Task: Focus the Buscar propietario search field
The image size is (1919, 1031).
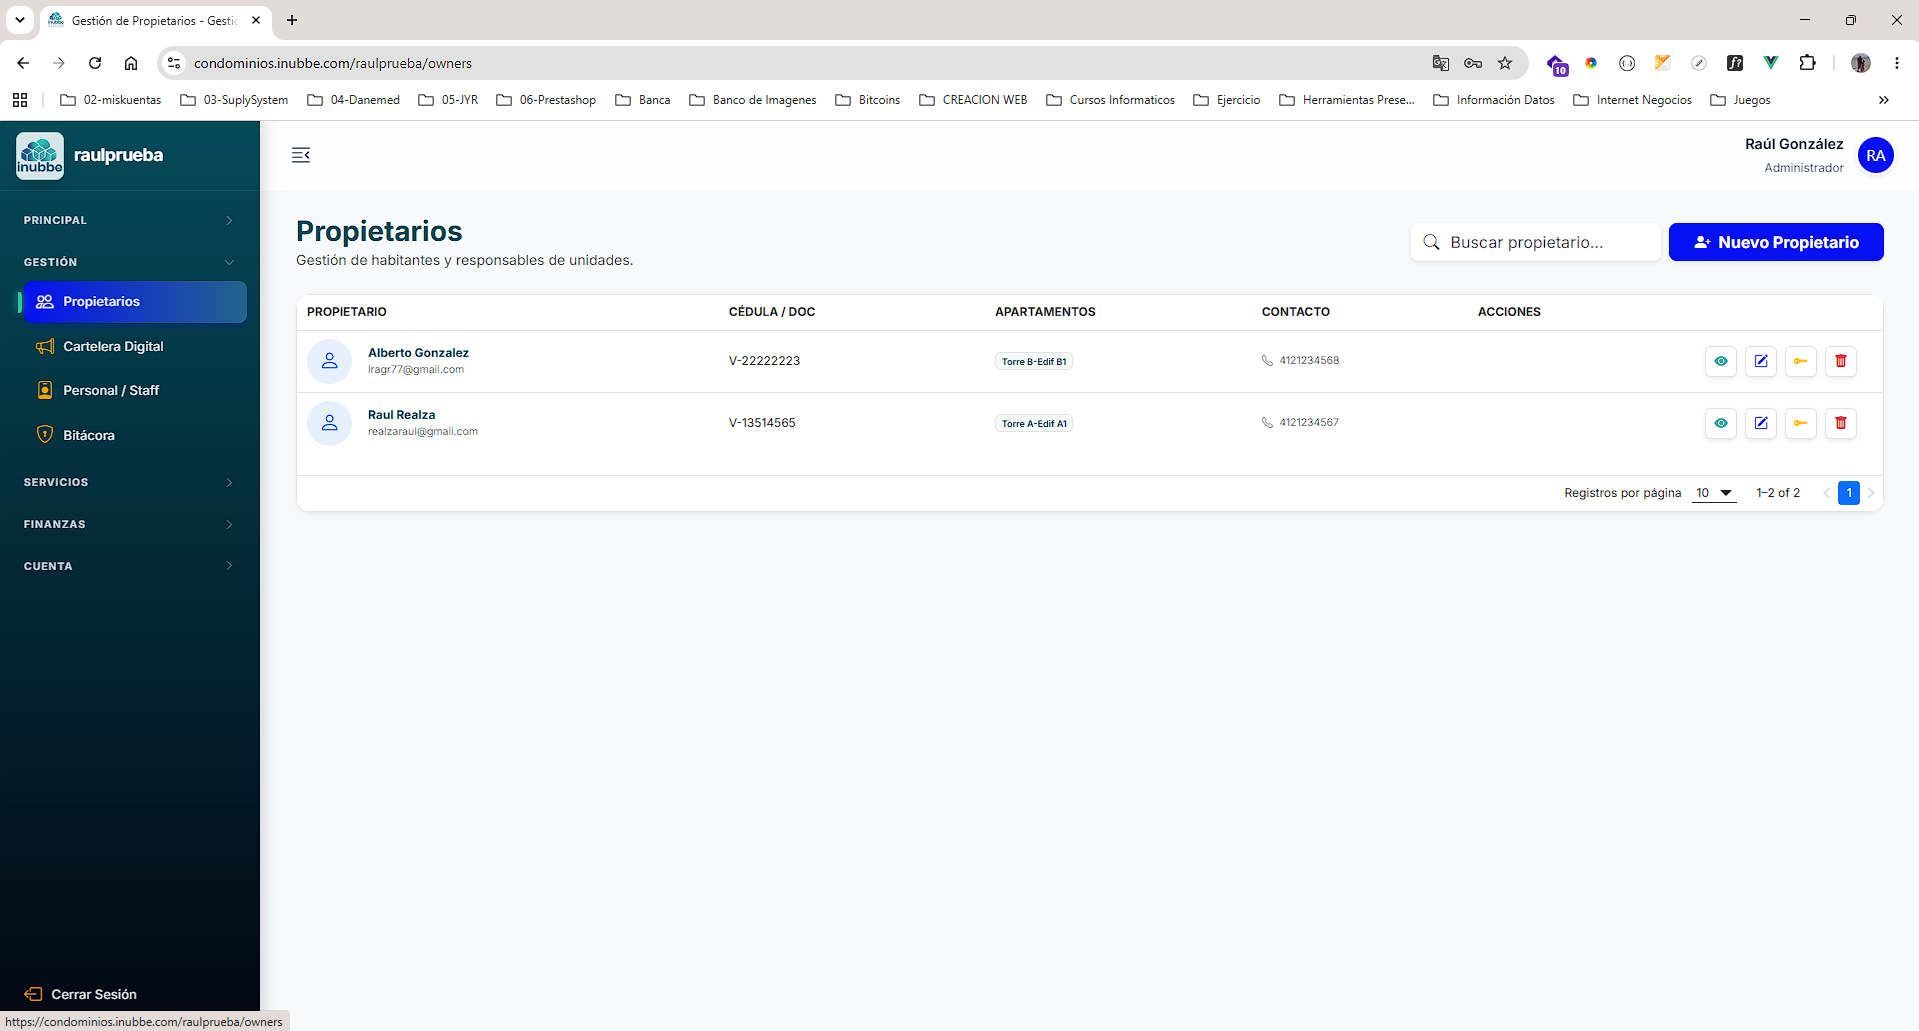Action: click(1535, 242)
